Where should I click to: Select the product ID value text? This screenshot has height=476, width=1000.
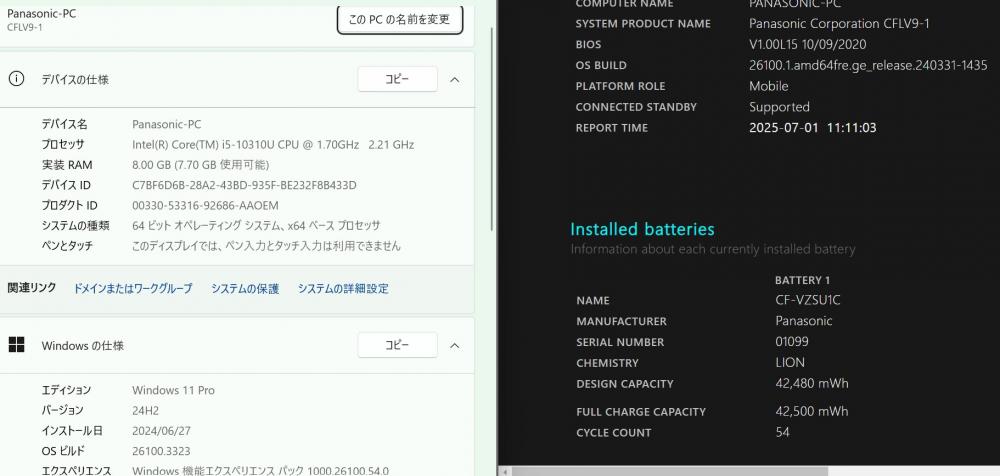[x=205, y=205]
